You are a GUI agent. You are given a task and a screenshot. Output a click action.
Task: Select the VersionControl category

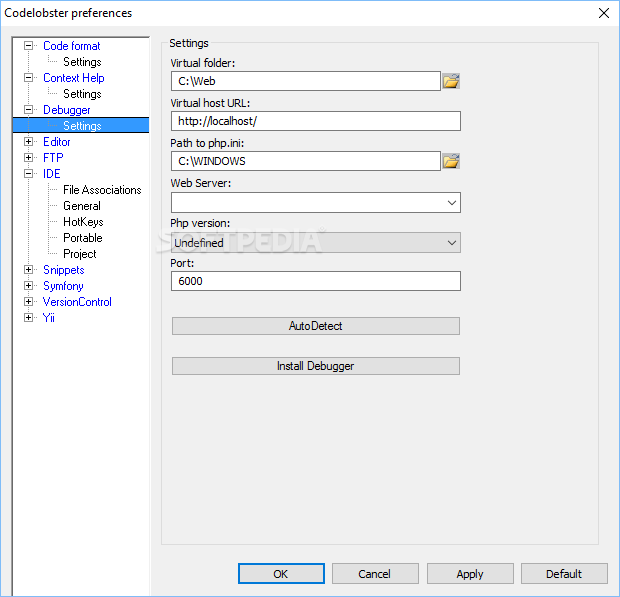point(77,302)
